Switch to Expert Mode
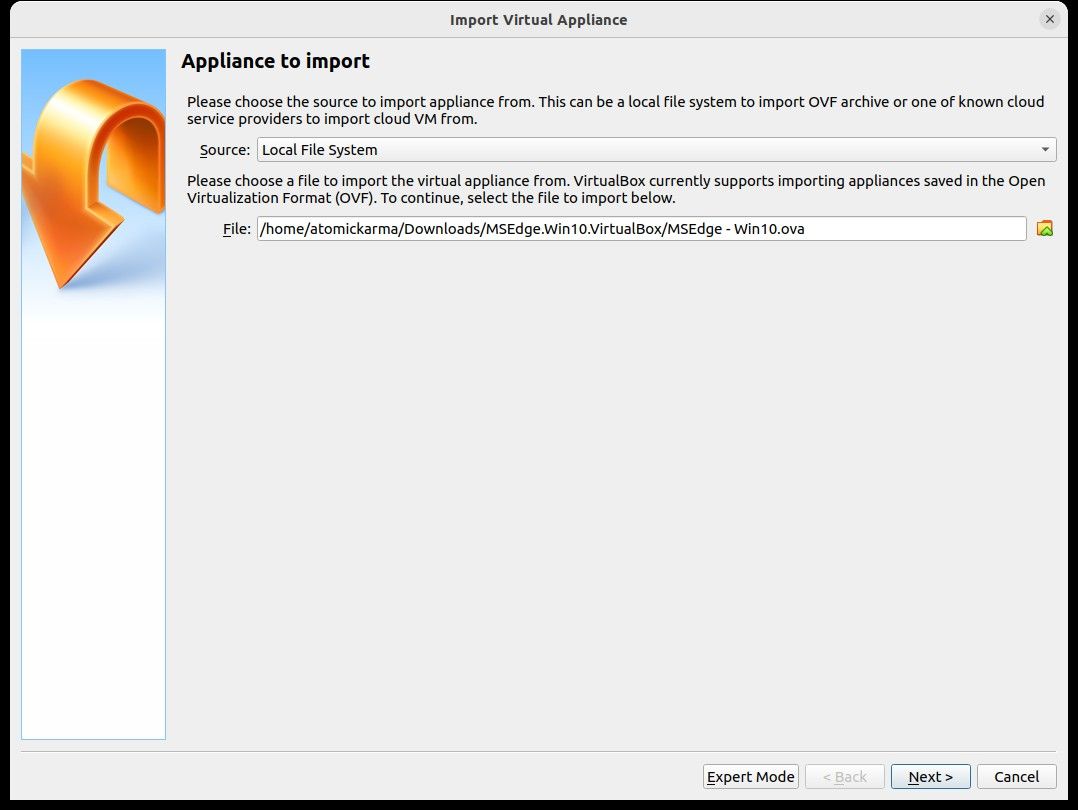This screenshot has height=810, width=1078. click(x=751, y=777)
